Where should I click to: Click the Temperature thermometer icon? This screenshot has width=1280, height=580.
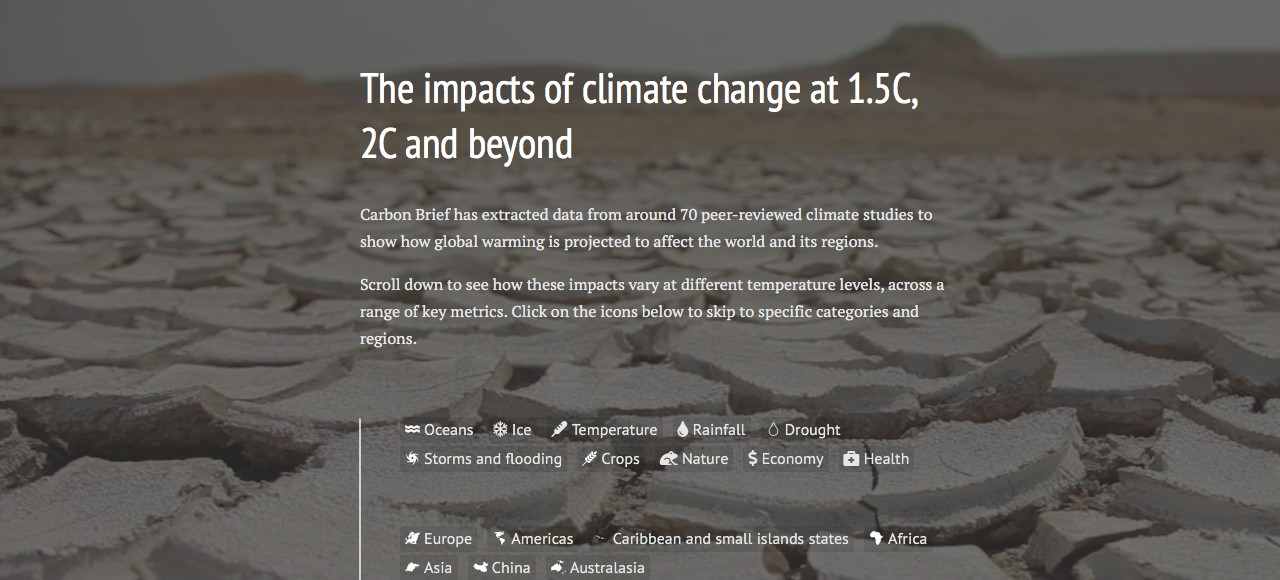560,430
